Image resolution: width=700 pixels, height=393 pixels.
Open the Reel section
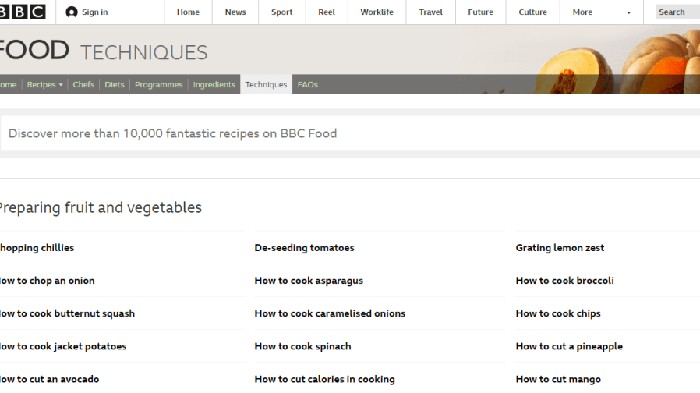pos(326,12)
